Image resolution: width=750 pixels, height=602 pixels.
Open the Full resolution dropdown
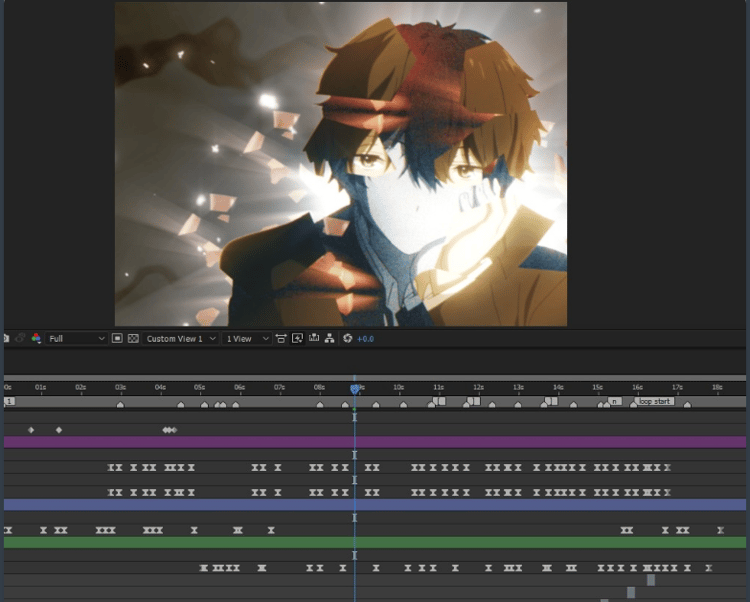click(76, 339)
